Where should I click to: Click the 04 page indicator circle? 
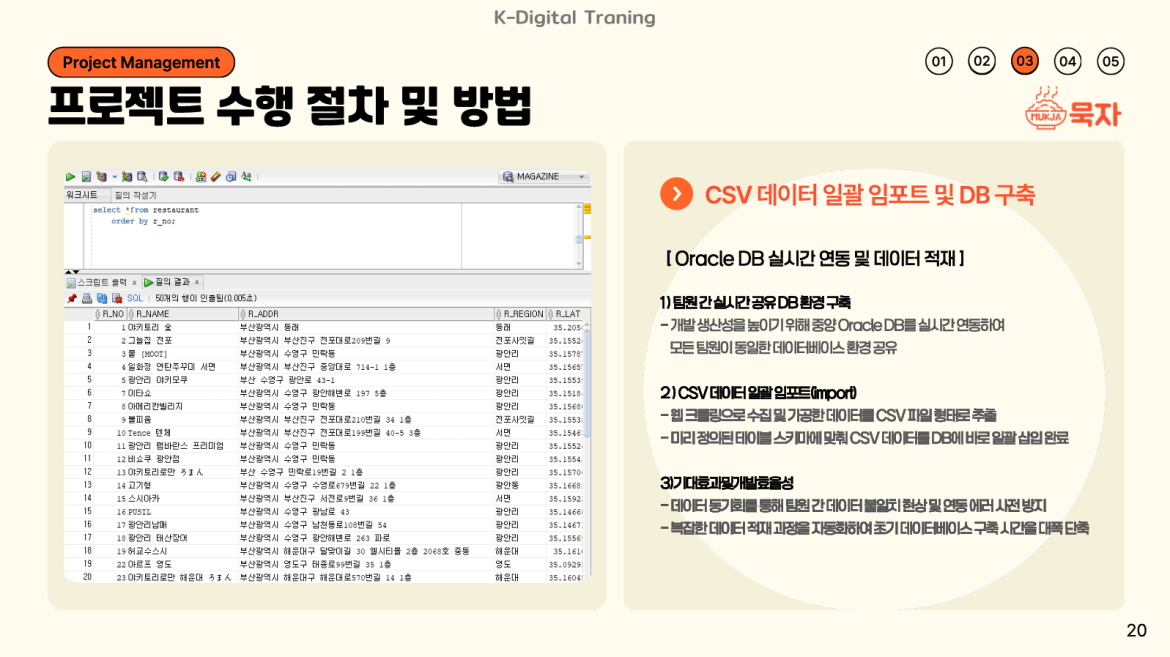(x=1068, y=61)
